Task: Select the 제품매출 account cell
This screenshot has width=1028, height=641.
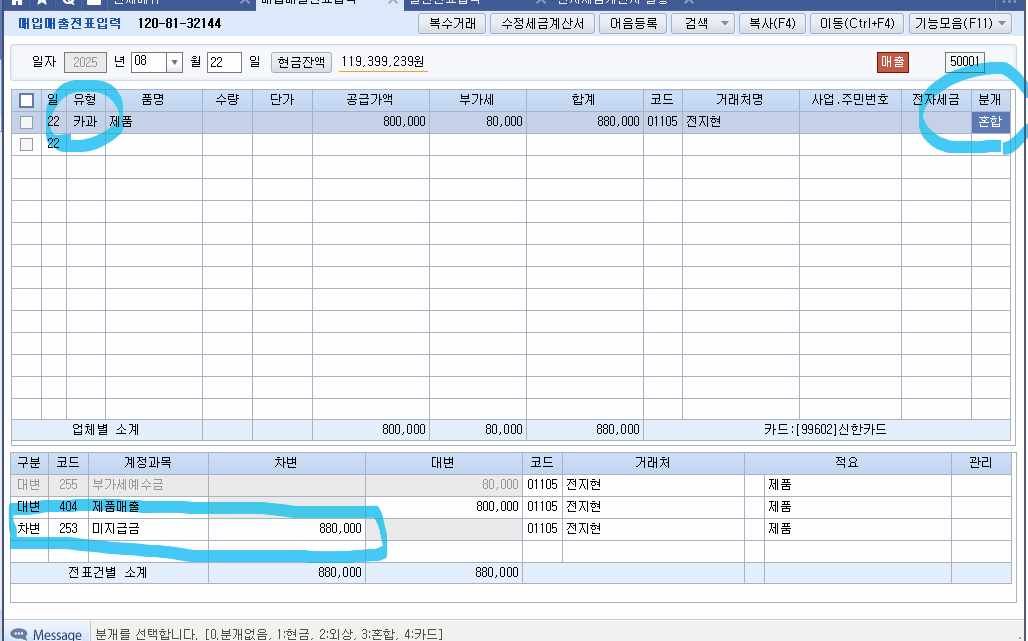Action: pyautogui.click(x=148, y=507)
